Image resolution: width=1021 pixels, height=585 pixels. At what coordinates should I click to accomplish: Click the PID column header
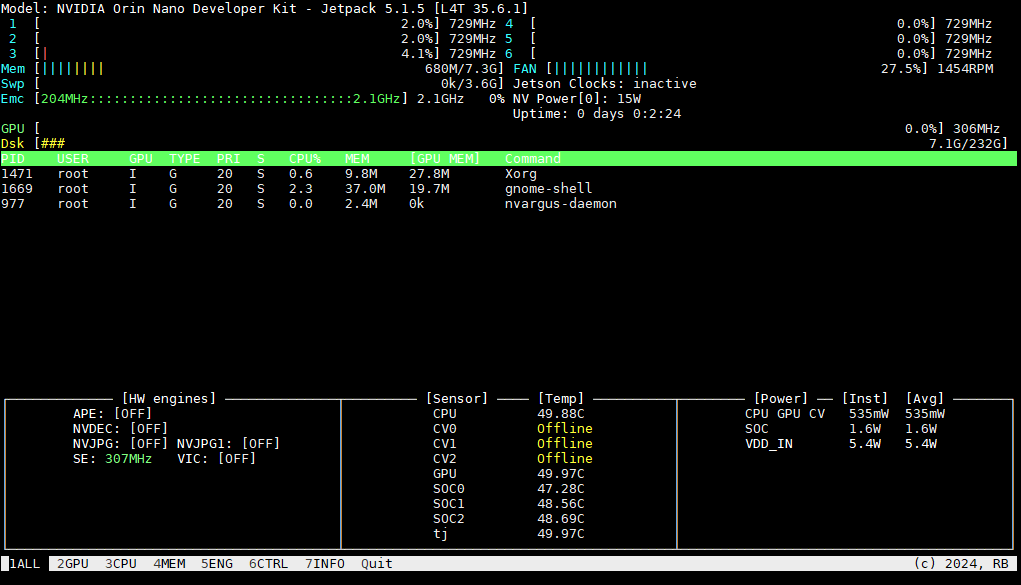13,158
